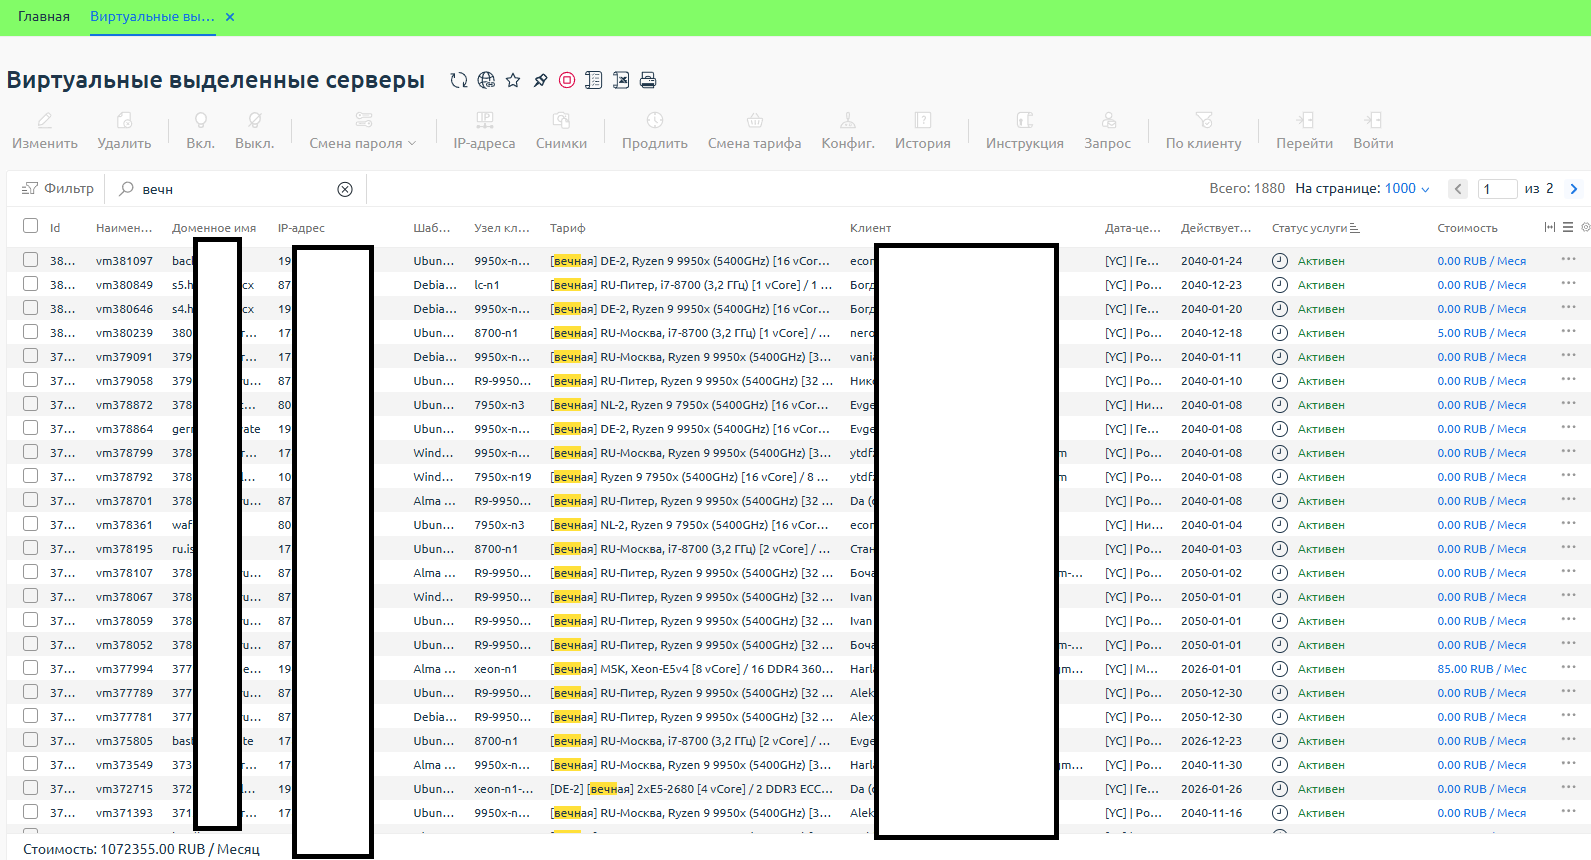Switch to the 'Главная' tab

pos(44,17)
